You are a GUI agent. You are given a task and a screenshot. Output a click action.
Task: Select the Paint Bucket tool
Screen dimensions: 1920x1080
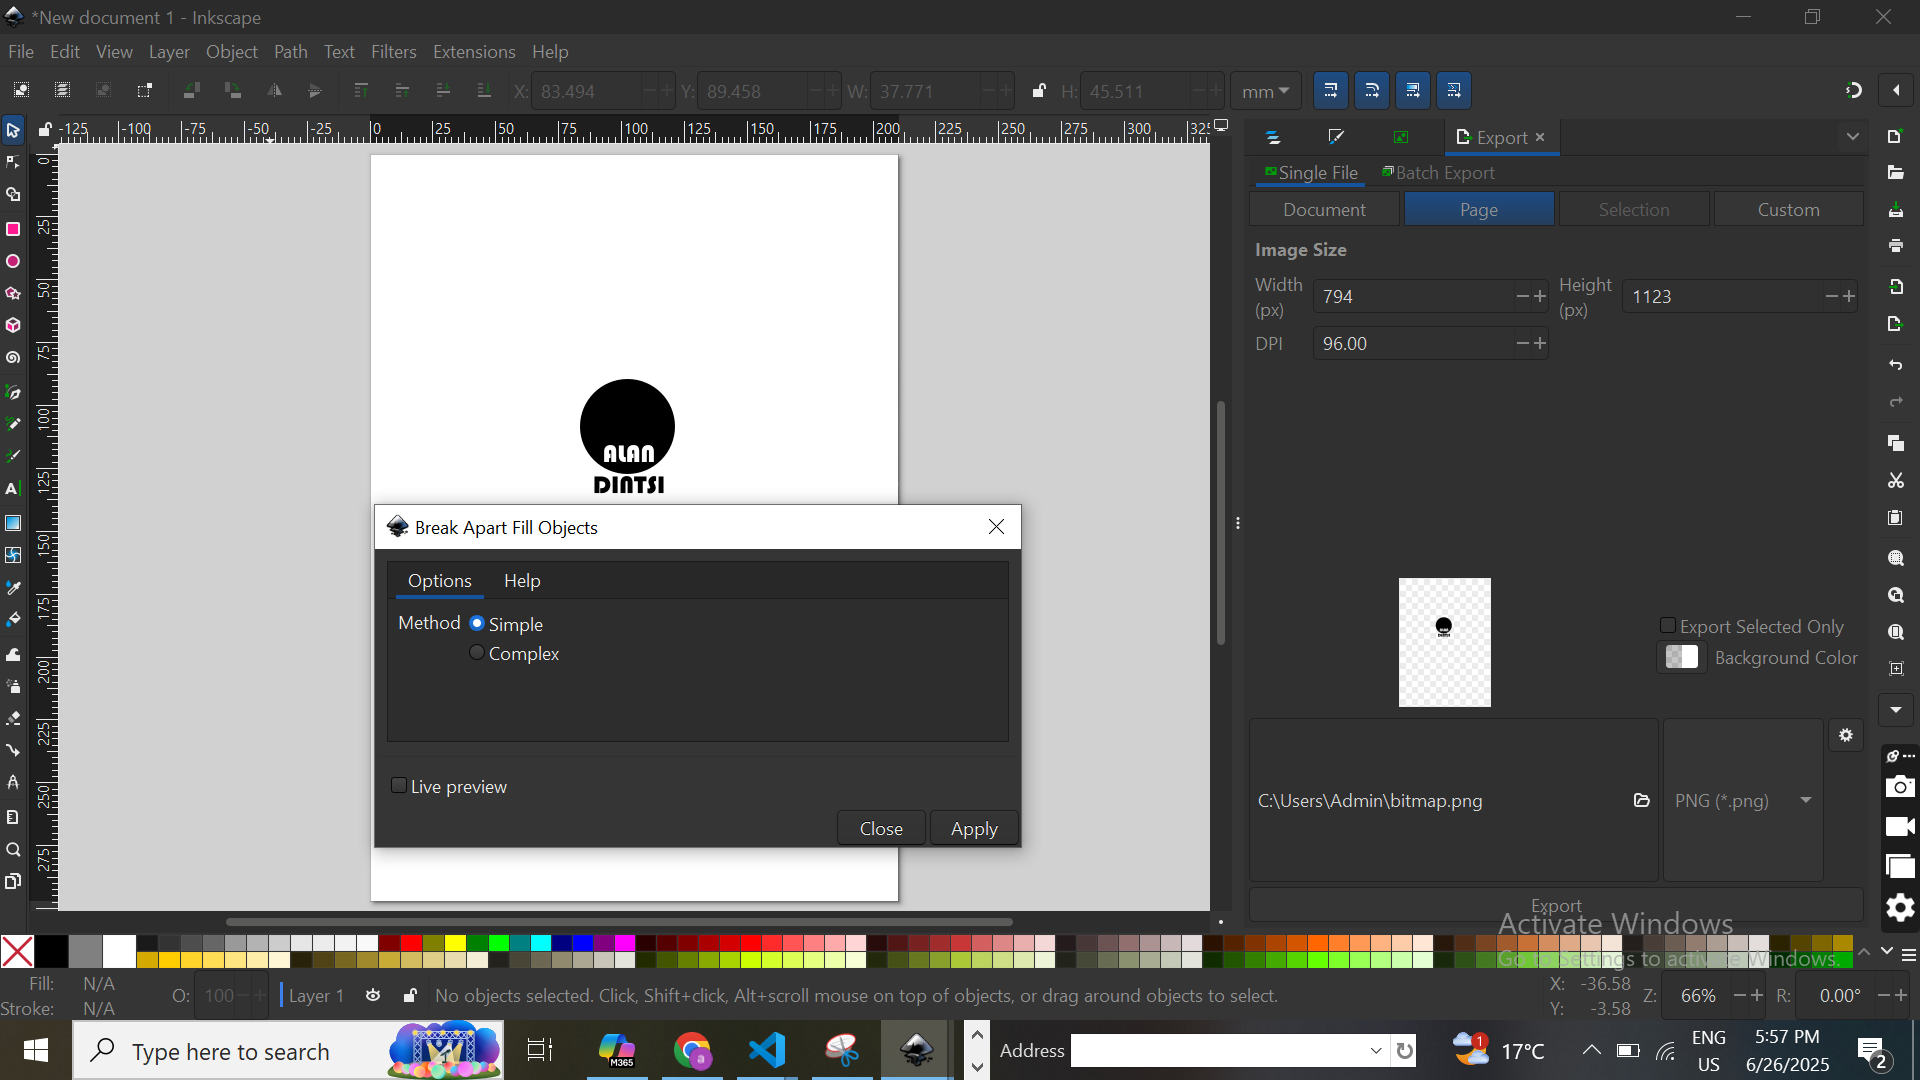tap(13, 620)
